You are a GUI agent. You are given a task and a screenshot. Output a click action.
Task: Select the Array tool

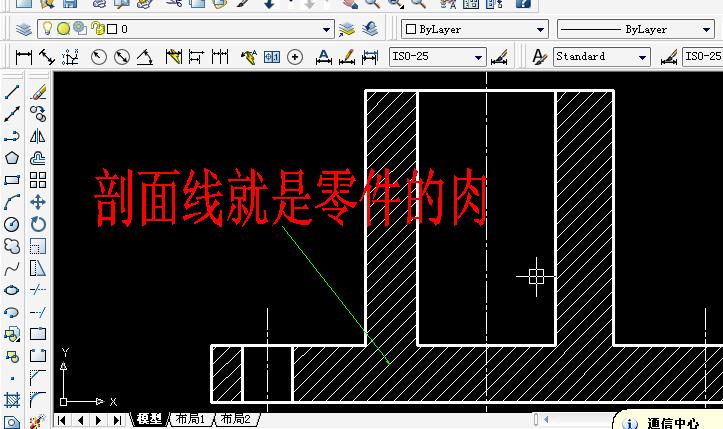(38, 180)
